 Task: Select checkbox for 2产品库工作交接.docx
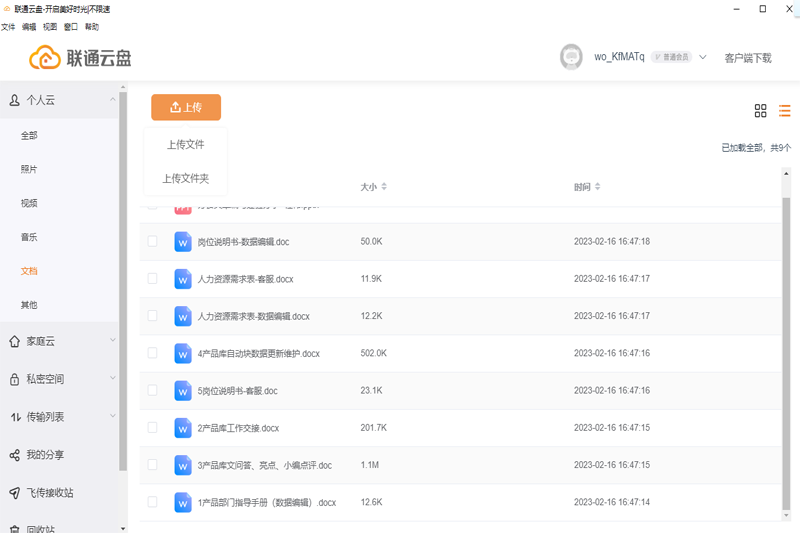pyautogui.click(x=152, y=427)
